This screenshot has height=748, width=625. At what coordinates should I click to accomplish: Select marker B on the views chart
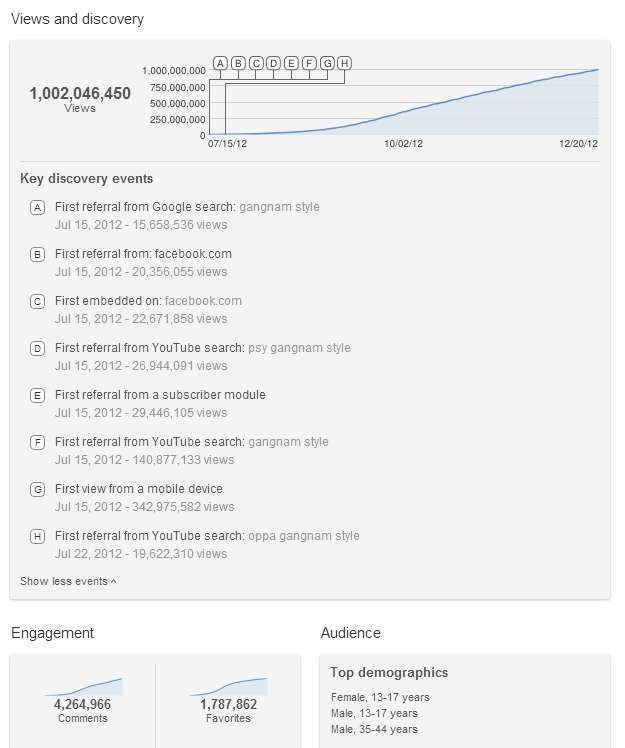[x=238, y=63]
